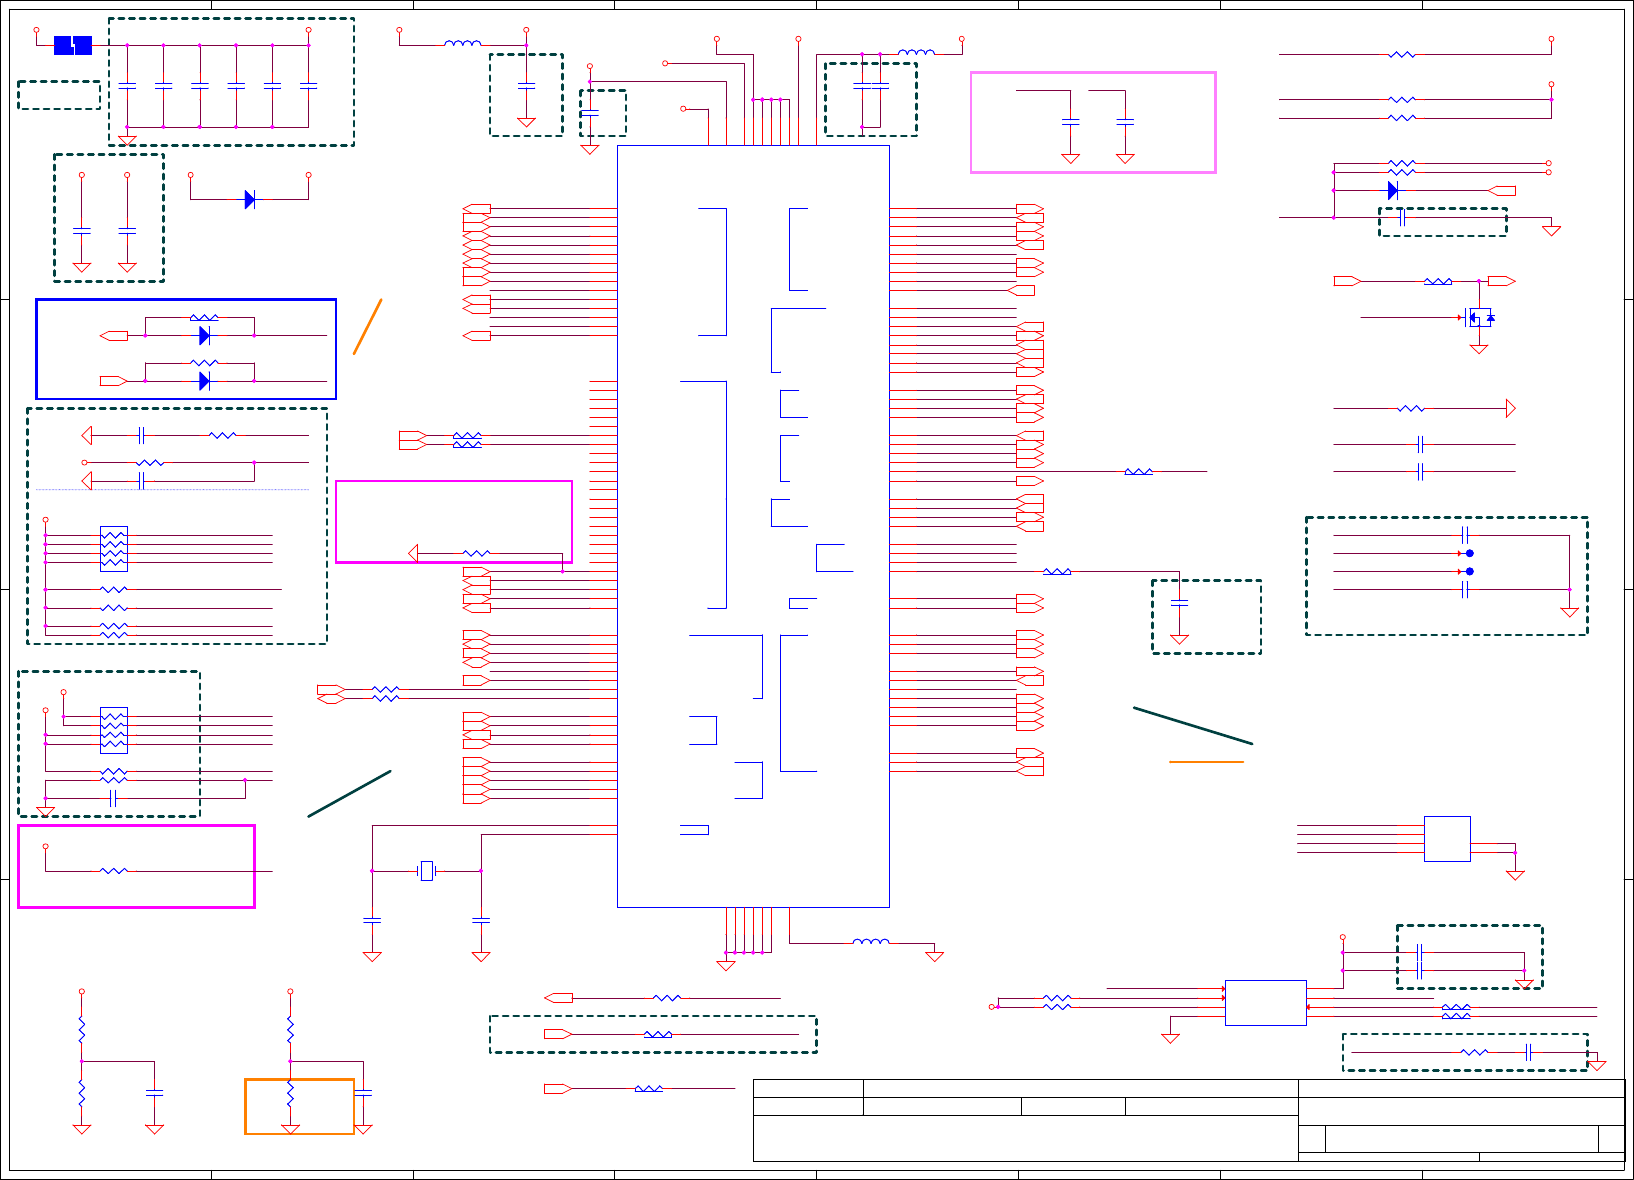Select the solid blue component at top-left corner

click(x=73, y=45)
